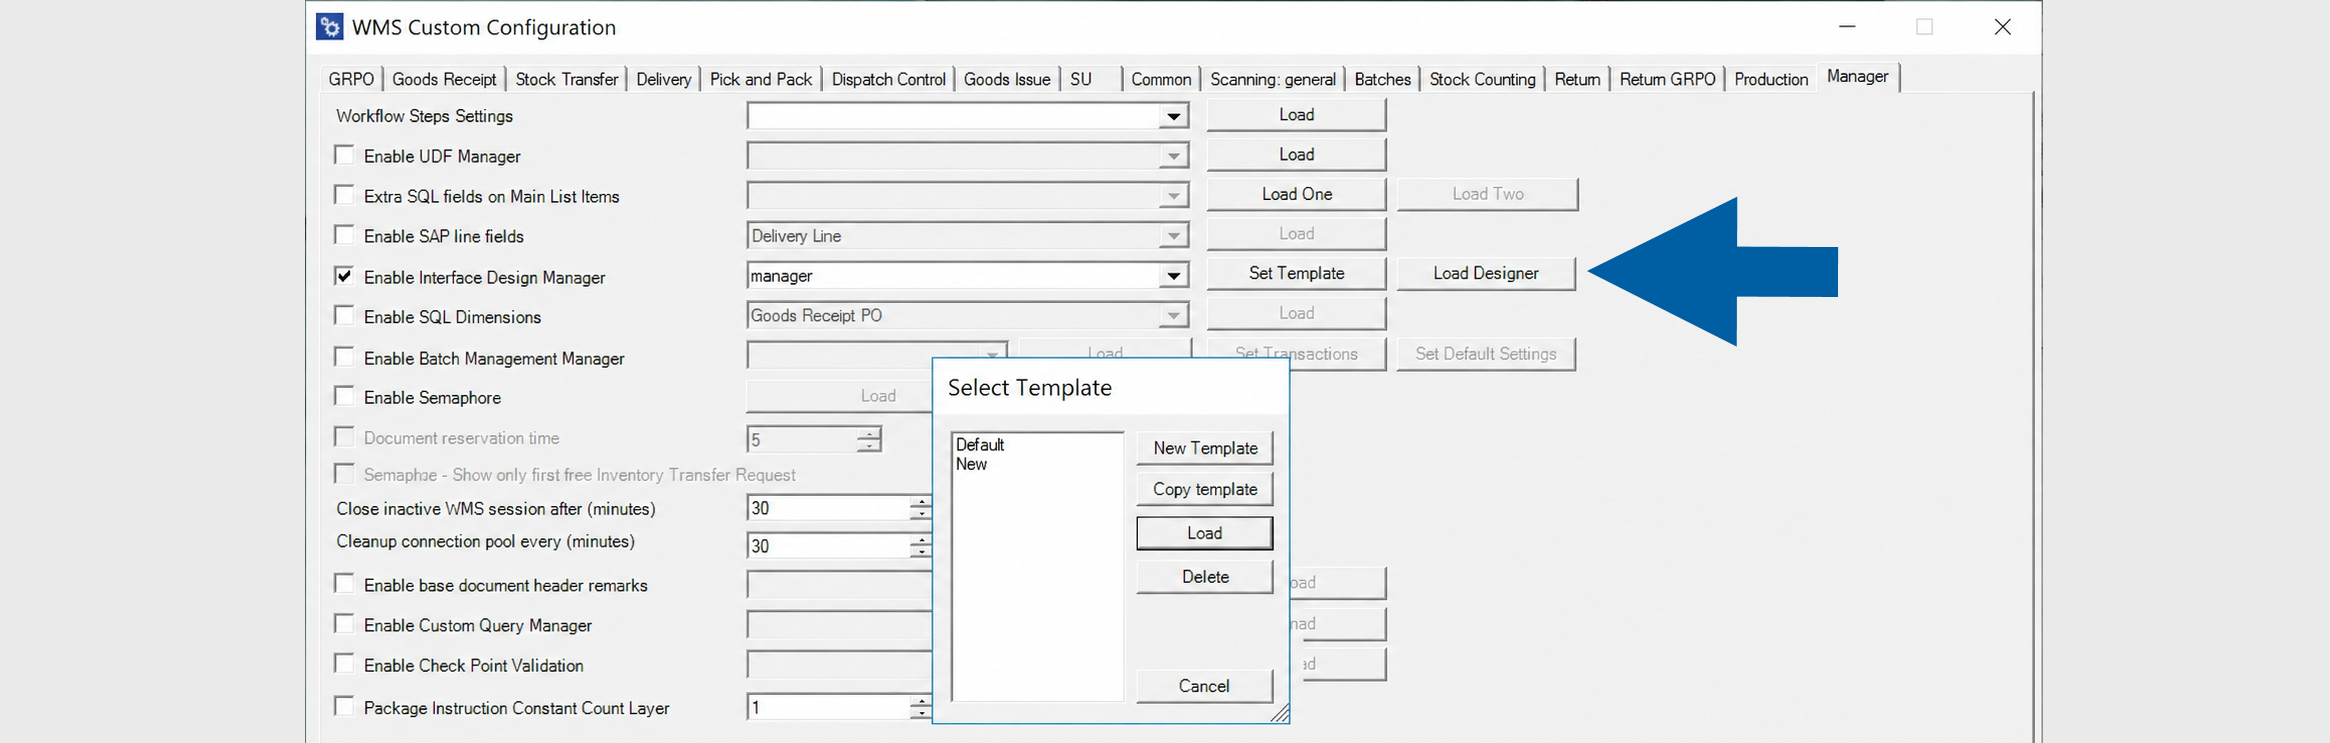Select the Default template in list
Viewport: 2330px width, 743px height.
(x=980, y=445)
